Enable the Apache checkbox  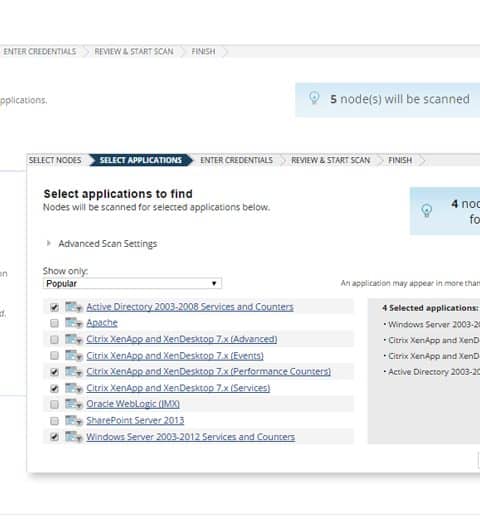(54, 323)
